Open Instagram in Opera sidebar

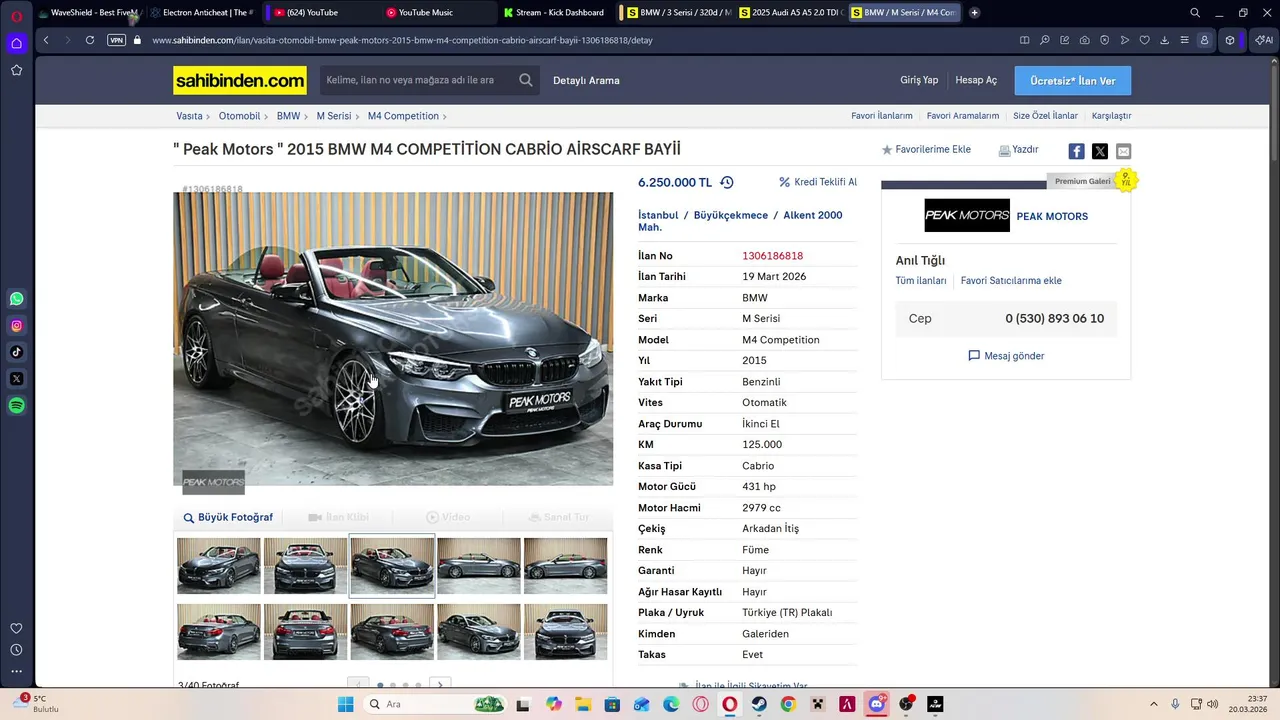tap(16, 326)
